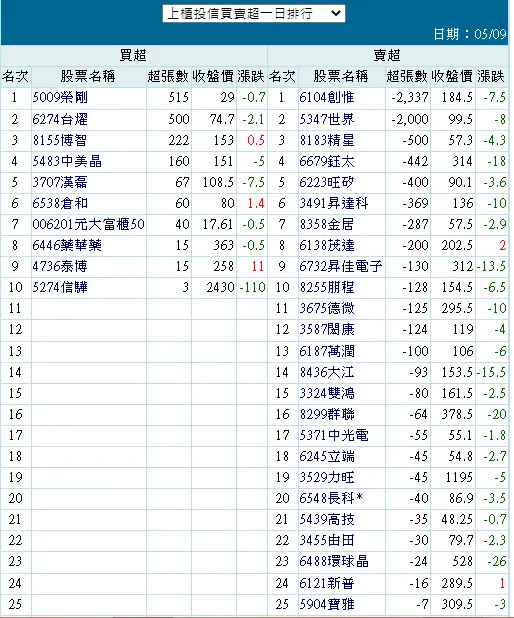Open stock link 5009榮剛
The width and height of the screenshot is (514, 618).
tap(60, 97)
